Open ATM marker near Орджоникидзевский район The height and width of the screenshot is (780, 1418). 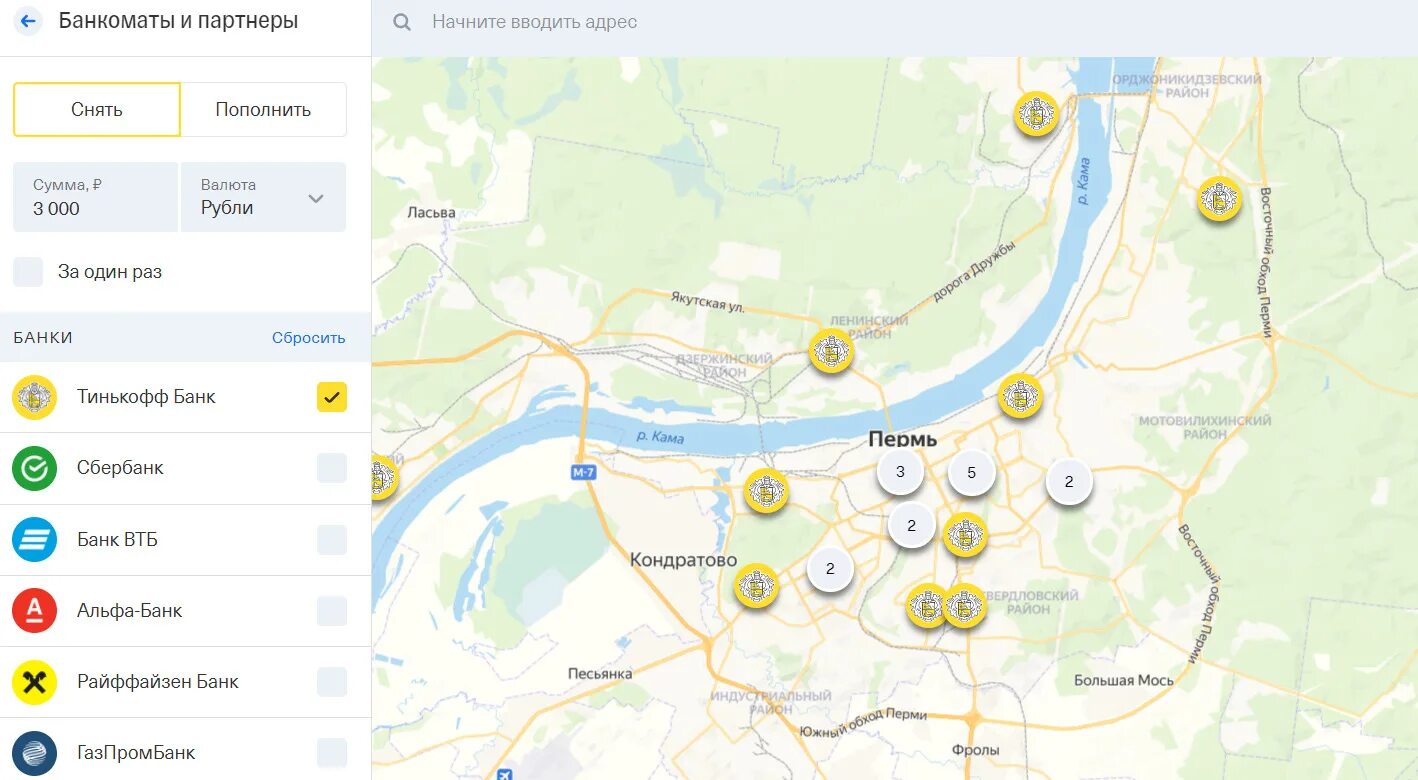click(x=1036, y=114)
